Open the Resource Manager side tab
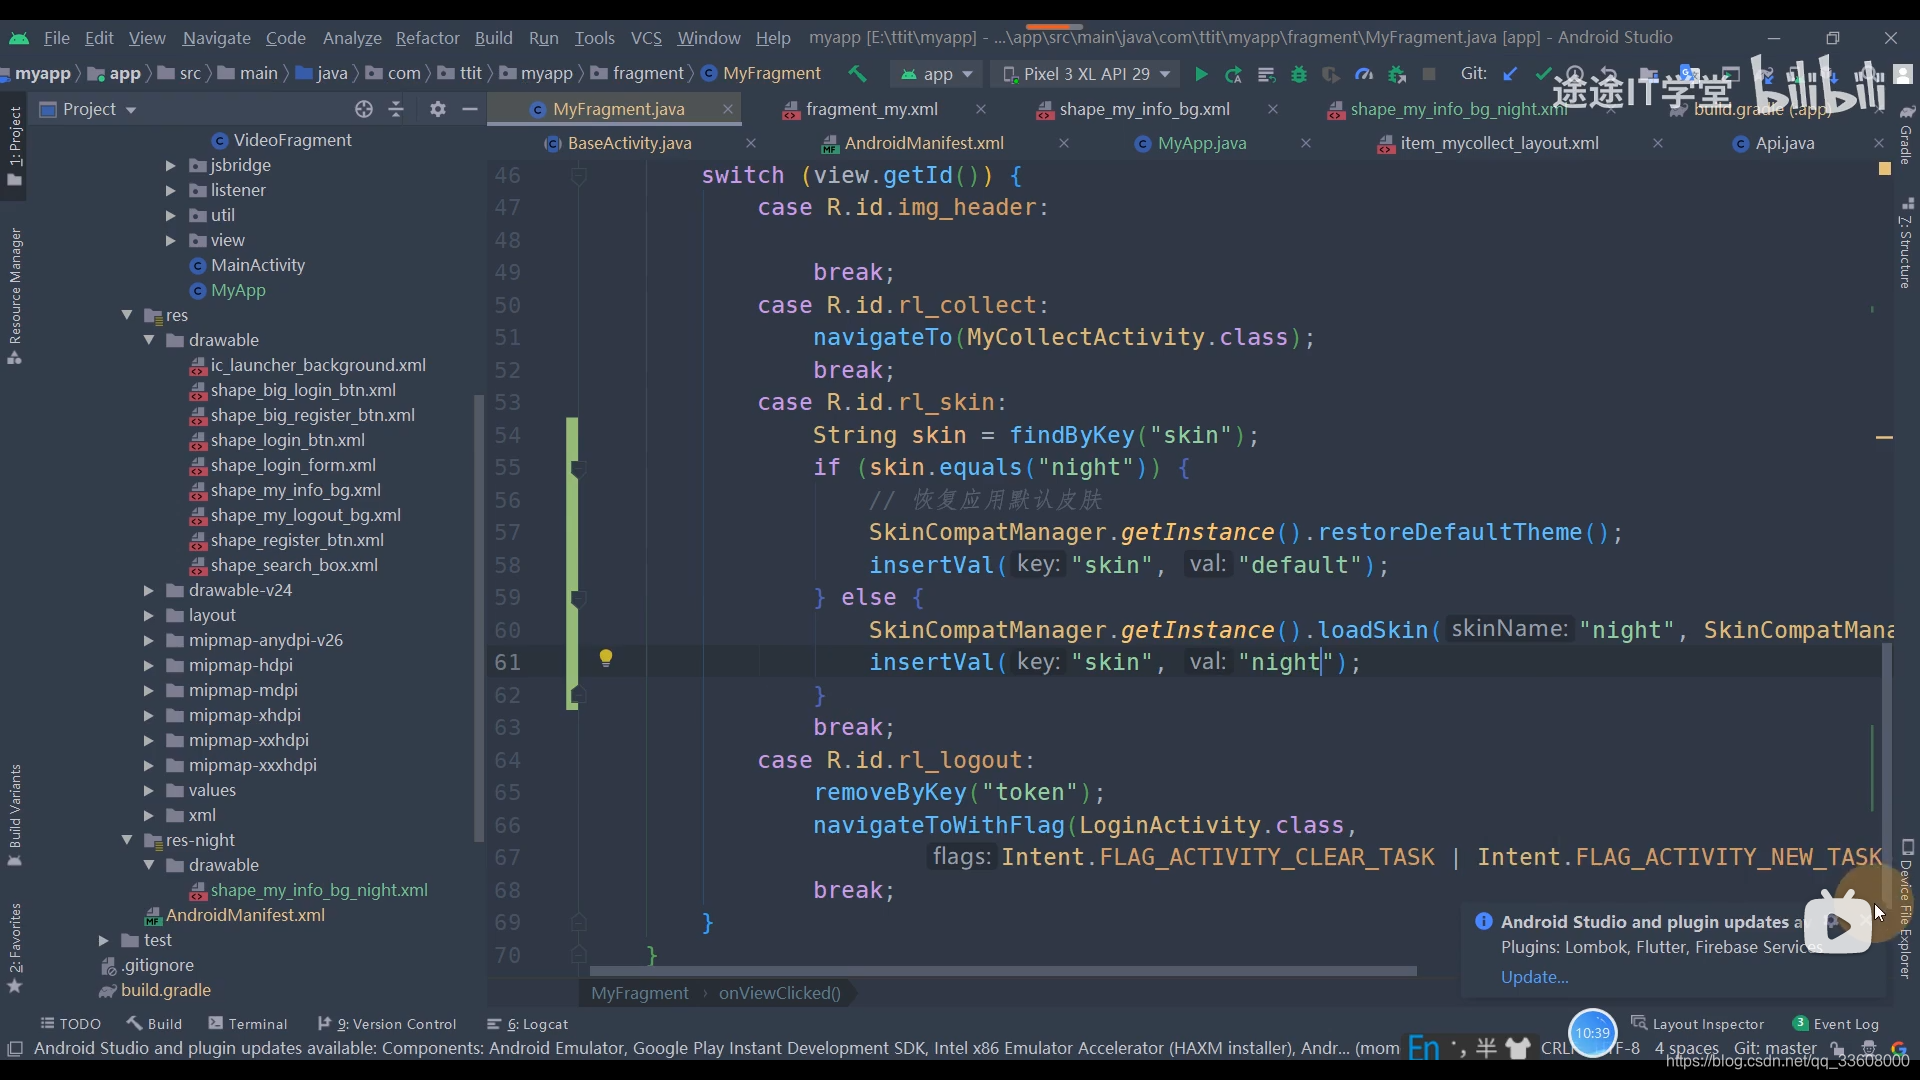 (15, 296)
